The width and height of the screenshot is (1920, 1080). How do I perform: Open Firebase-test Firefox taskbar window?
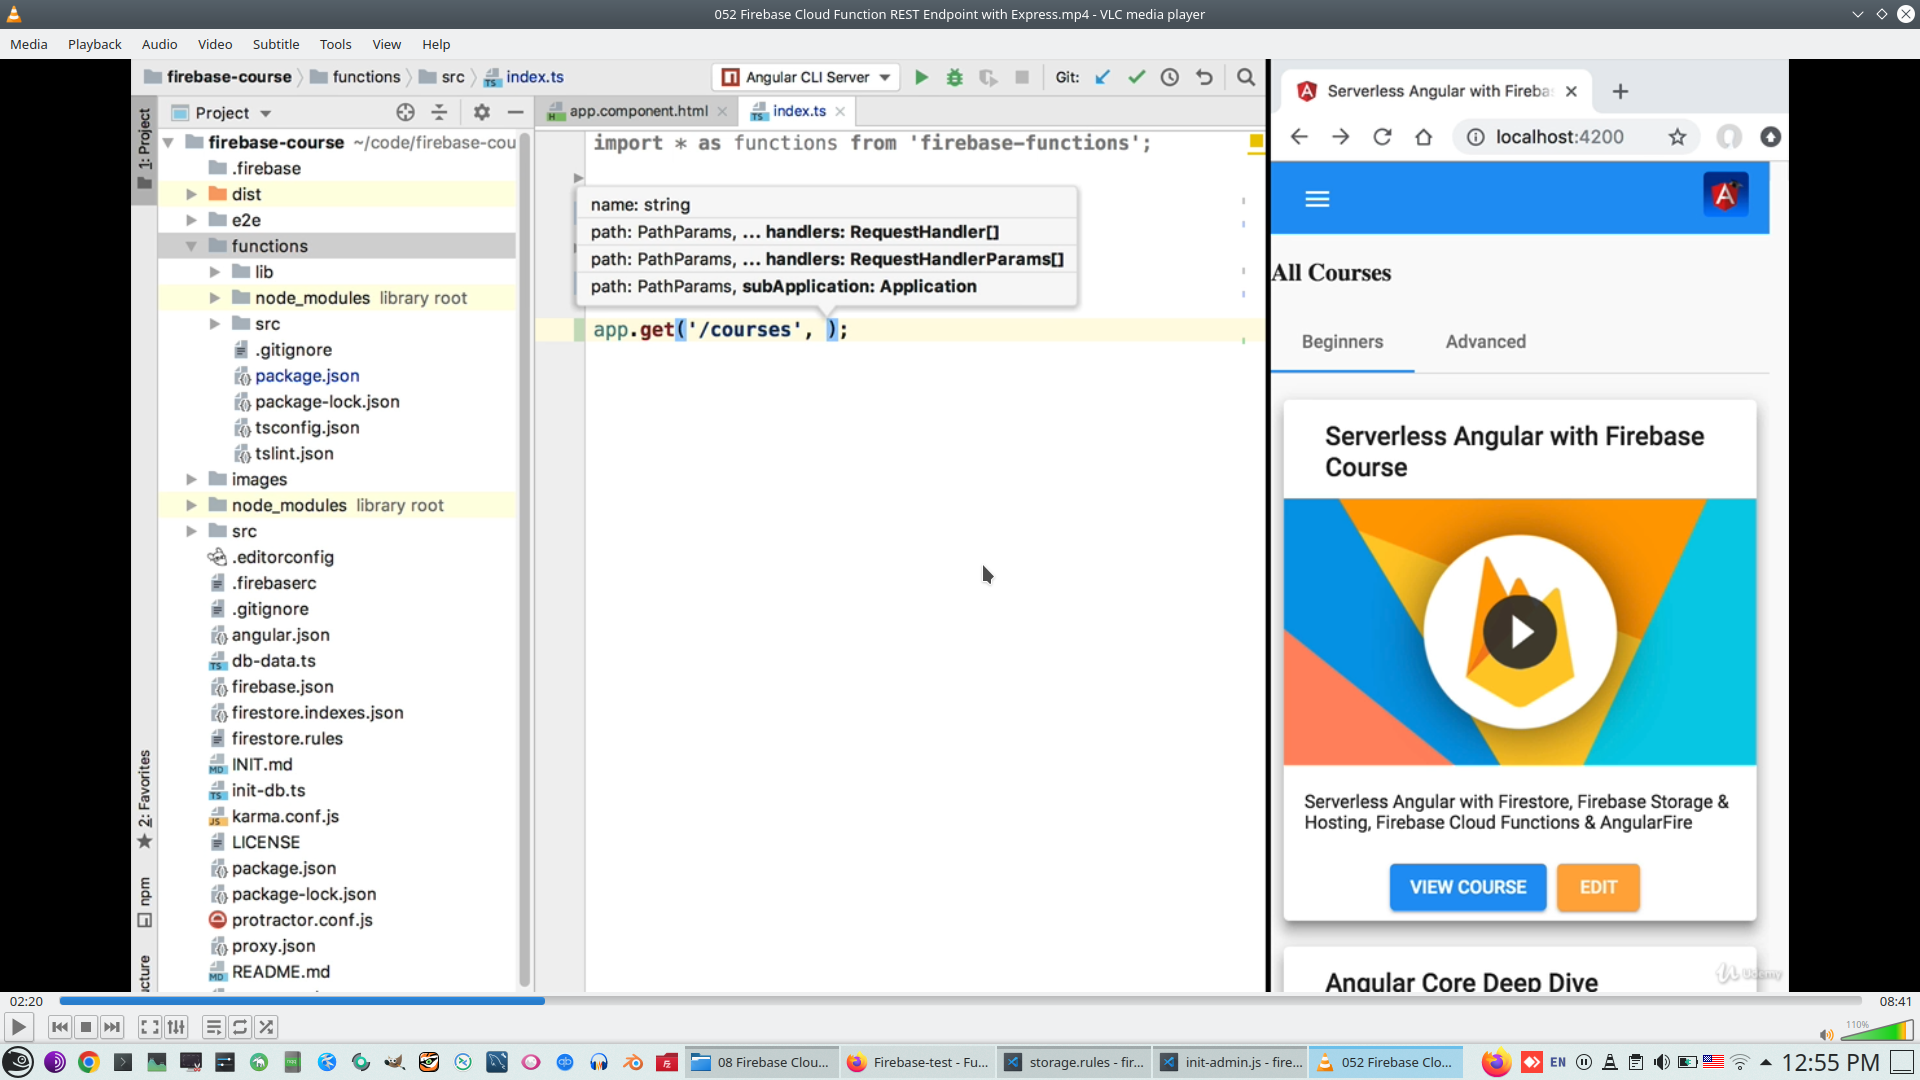point(917,1062)
